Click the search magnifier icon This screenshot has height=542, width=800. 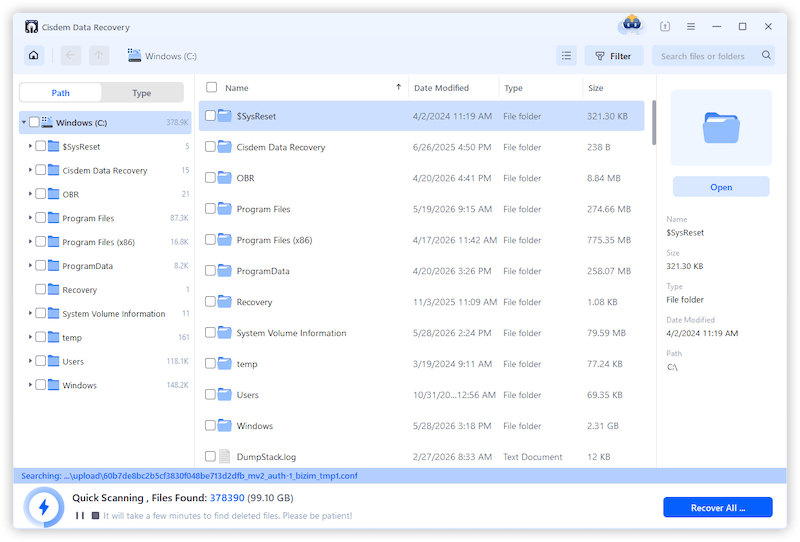tap(766, 55)
